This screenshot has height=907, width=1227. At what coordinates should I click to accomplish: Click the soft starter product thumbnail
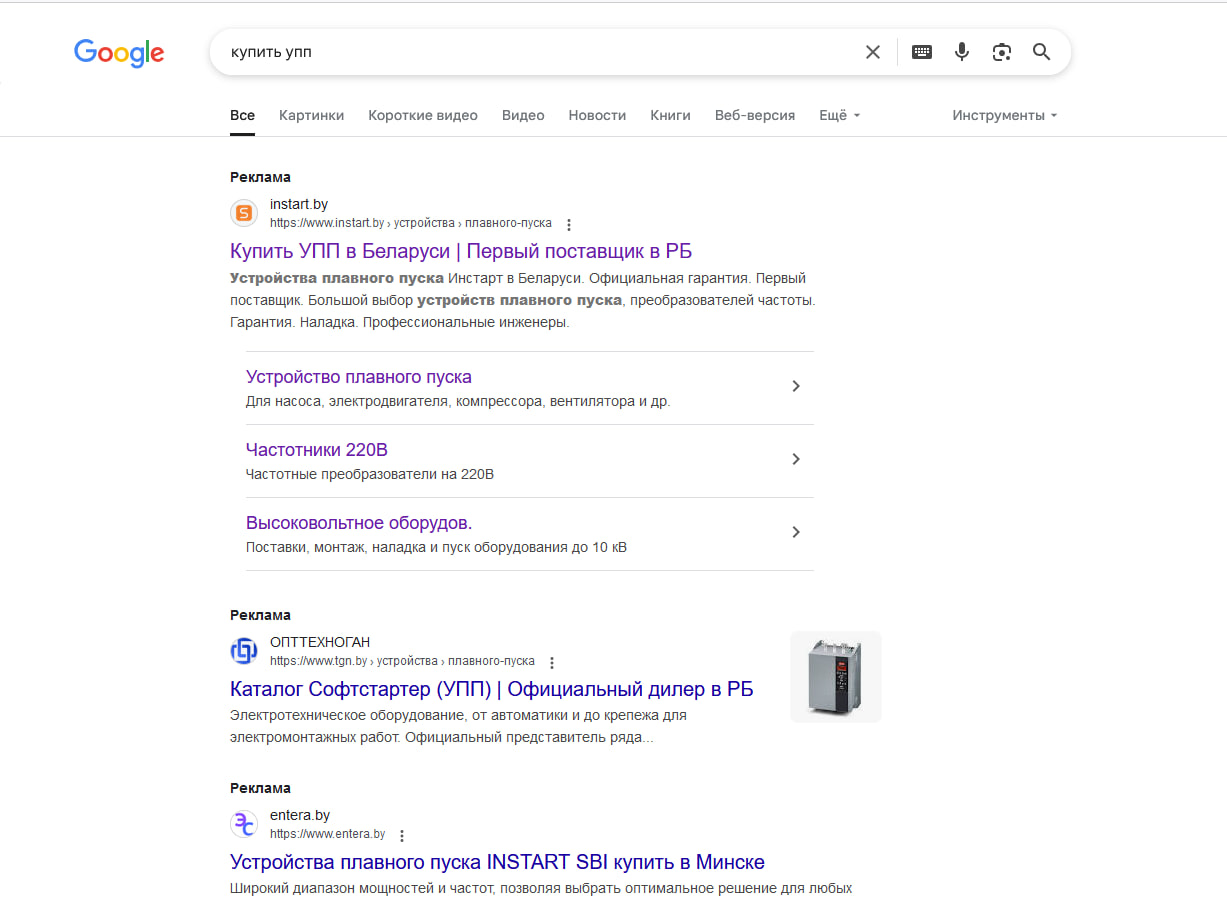click(x=836, y=677)
